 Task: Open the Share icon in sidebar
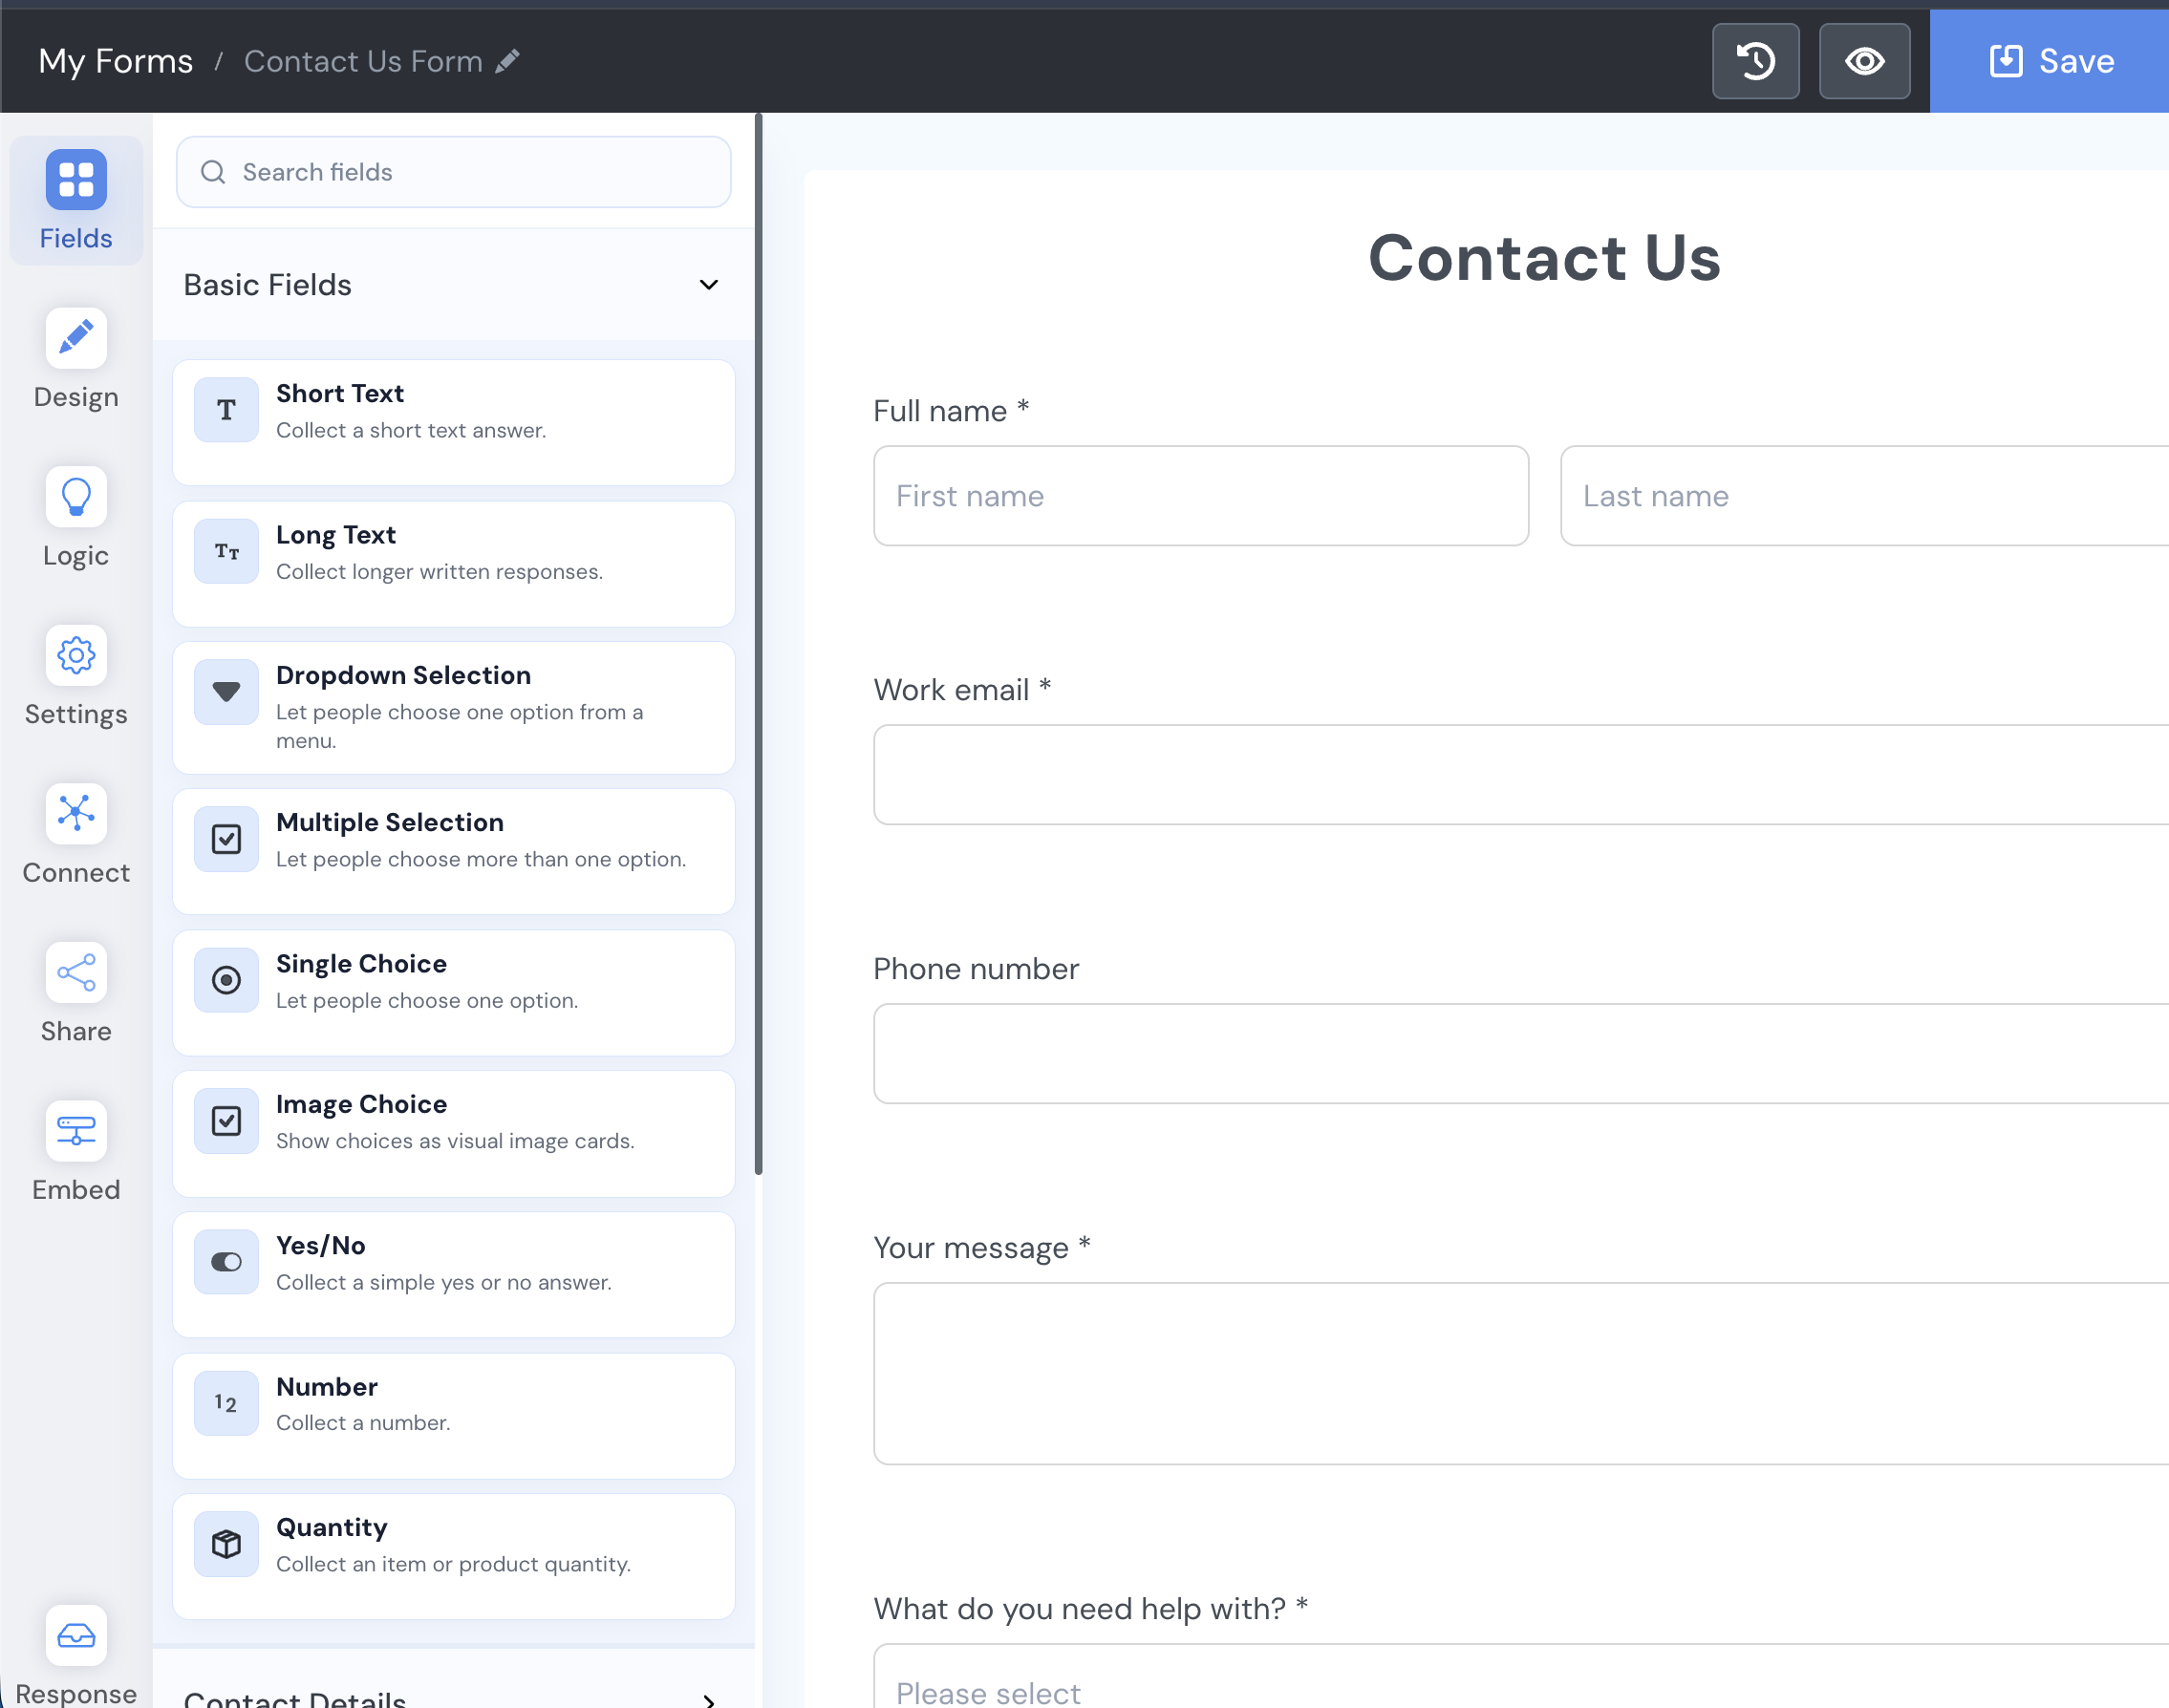76,972
